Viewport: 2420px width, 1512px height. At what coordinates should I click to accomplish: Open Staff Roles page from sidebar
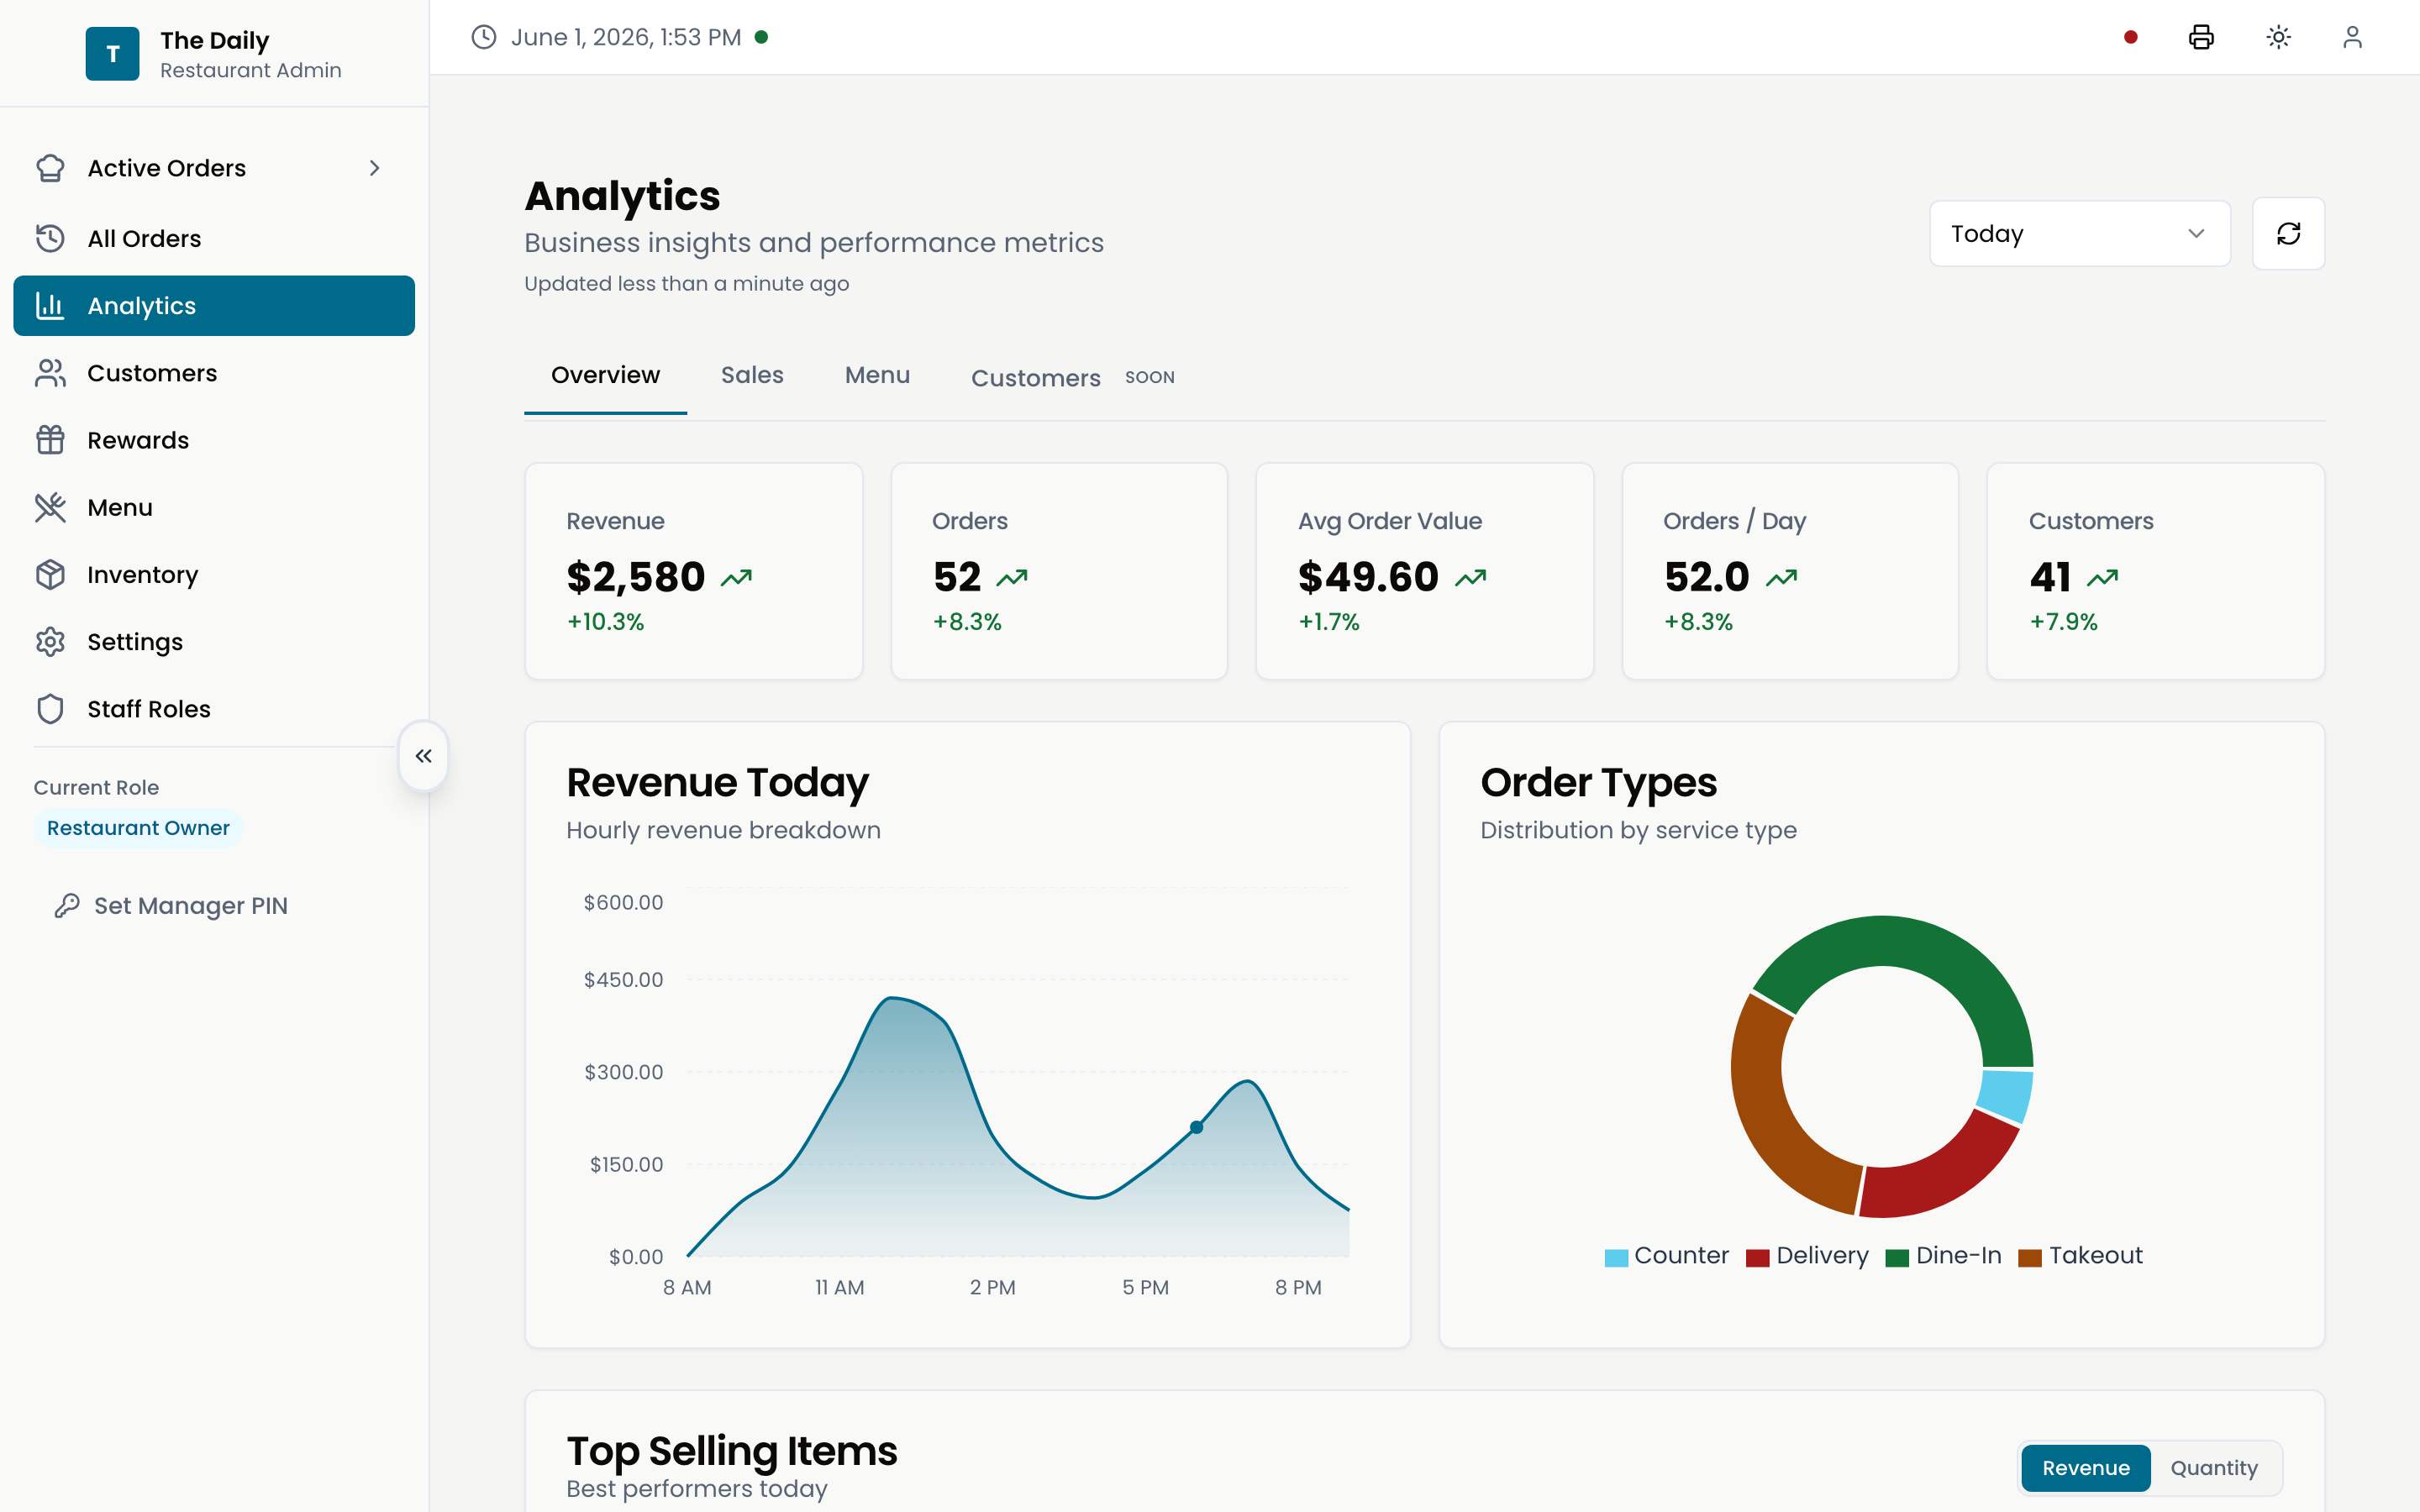click(x=214, y=709)
